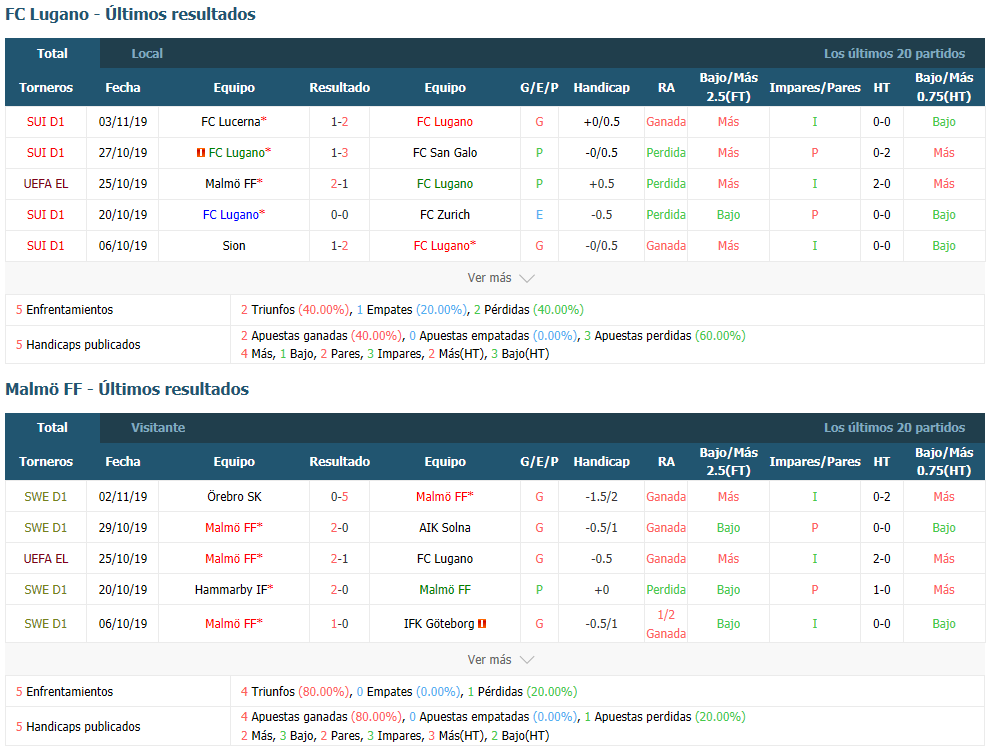The width and height of the screenshot is (1002, 753).
Task: Open Los últimos 20 partidos for Malmö FF
Action: 894,428
